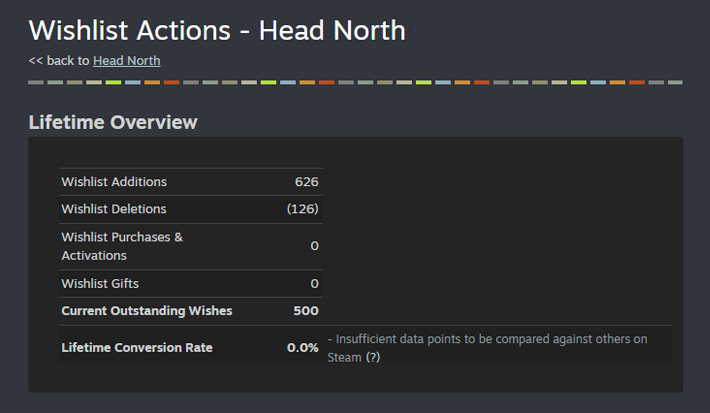710x413 pixels.
Task: Click the (?) help link
Action: [372, 357]
